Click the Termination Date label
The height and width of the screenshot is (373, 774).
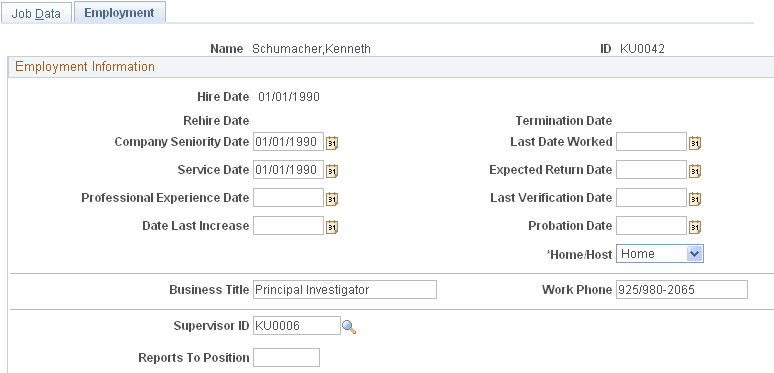(564, 121)
